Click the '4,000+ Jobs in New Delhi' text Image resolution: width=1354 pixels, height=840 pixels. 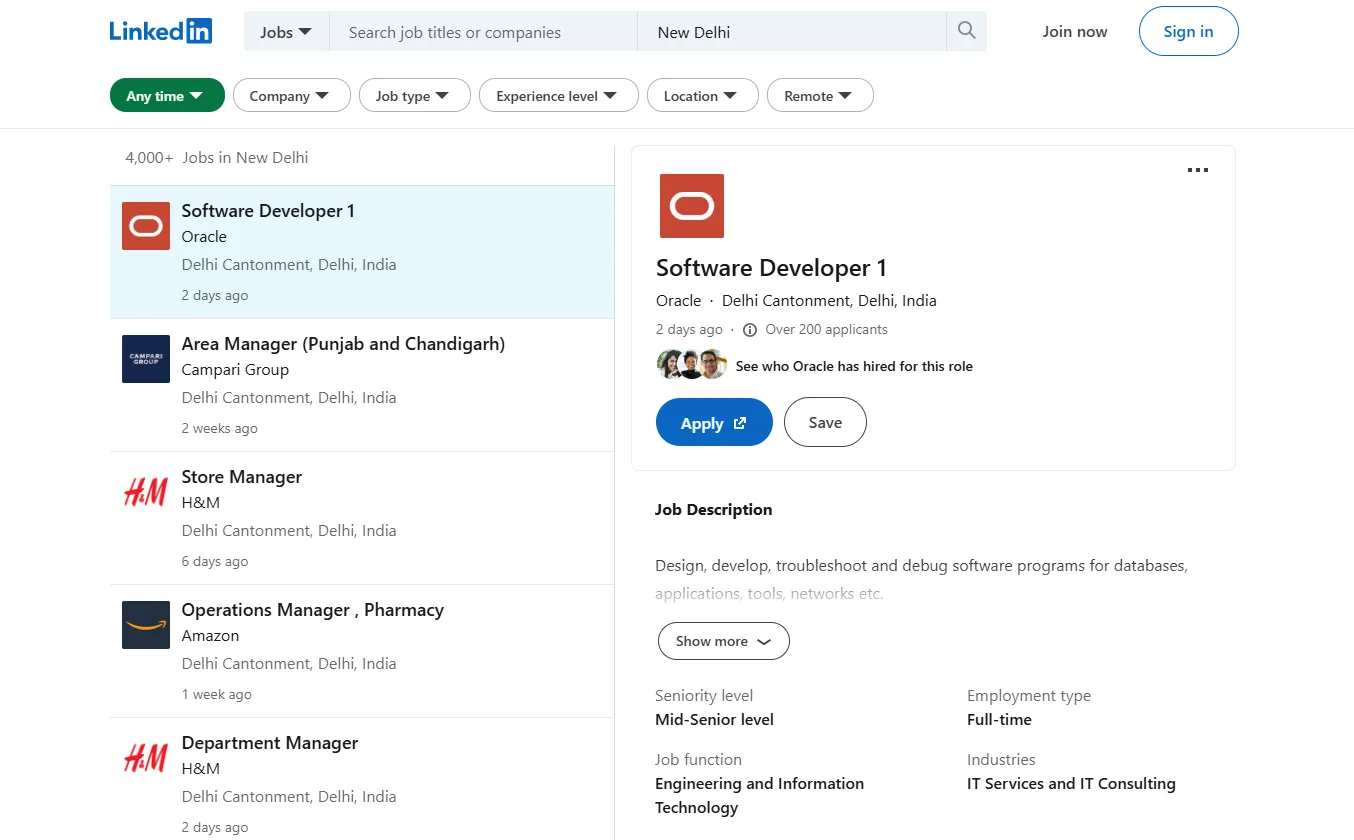tap(217, 157)
